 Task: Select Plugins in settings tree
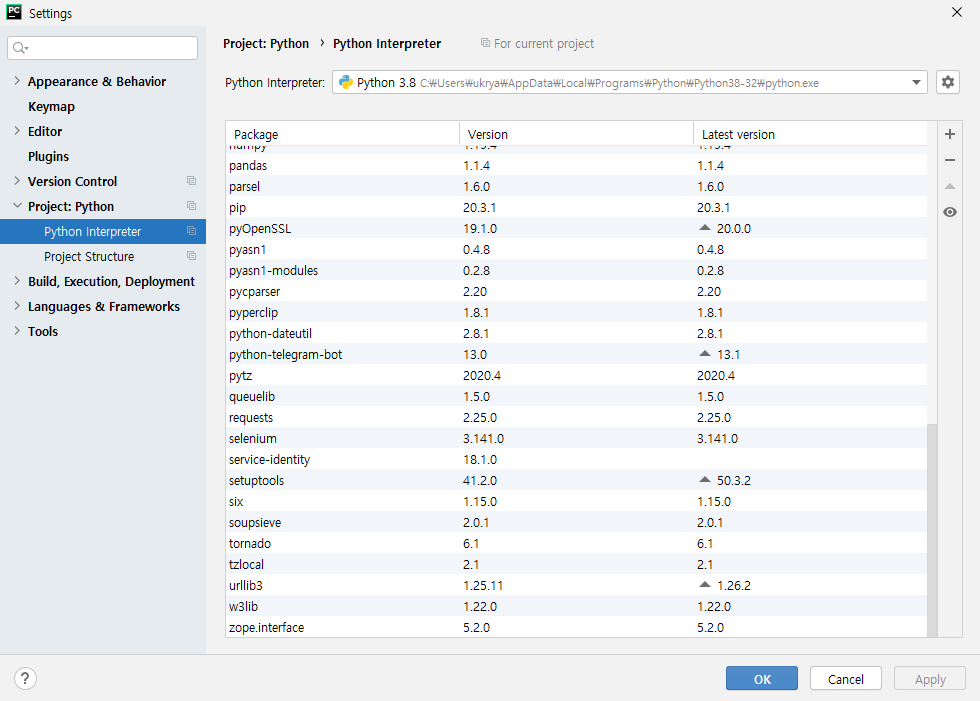click(x=48, y=156)
